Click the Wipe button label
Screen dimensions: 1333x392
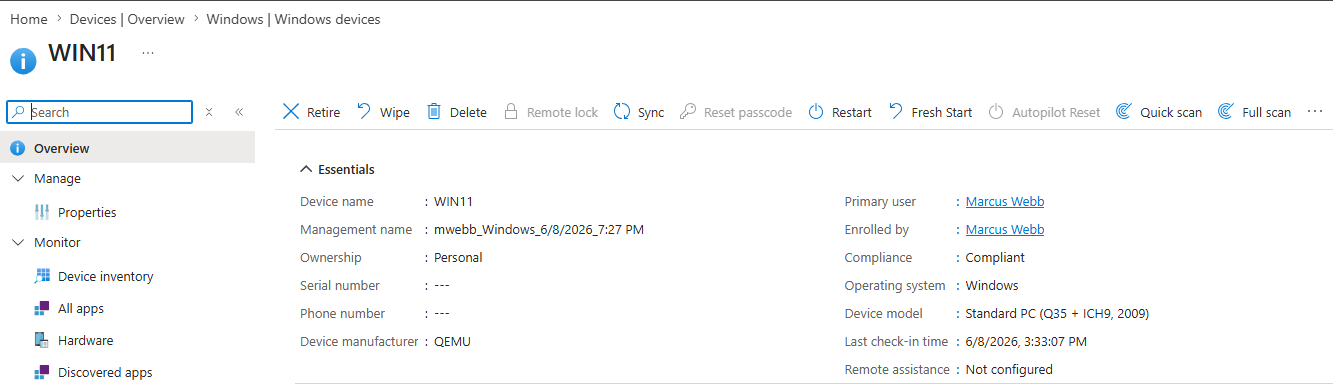pyautogui.click(x=395, y=113)
